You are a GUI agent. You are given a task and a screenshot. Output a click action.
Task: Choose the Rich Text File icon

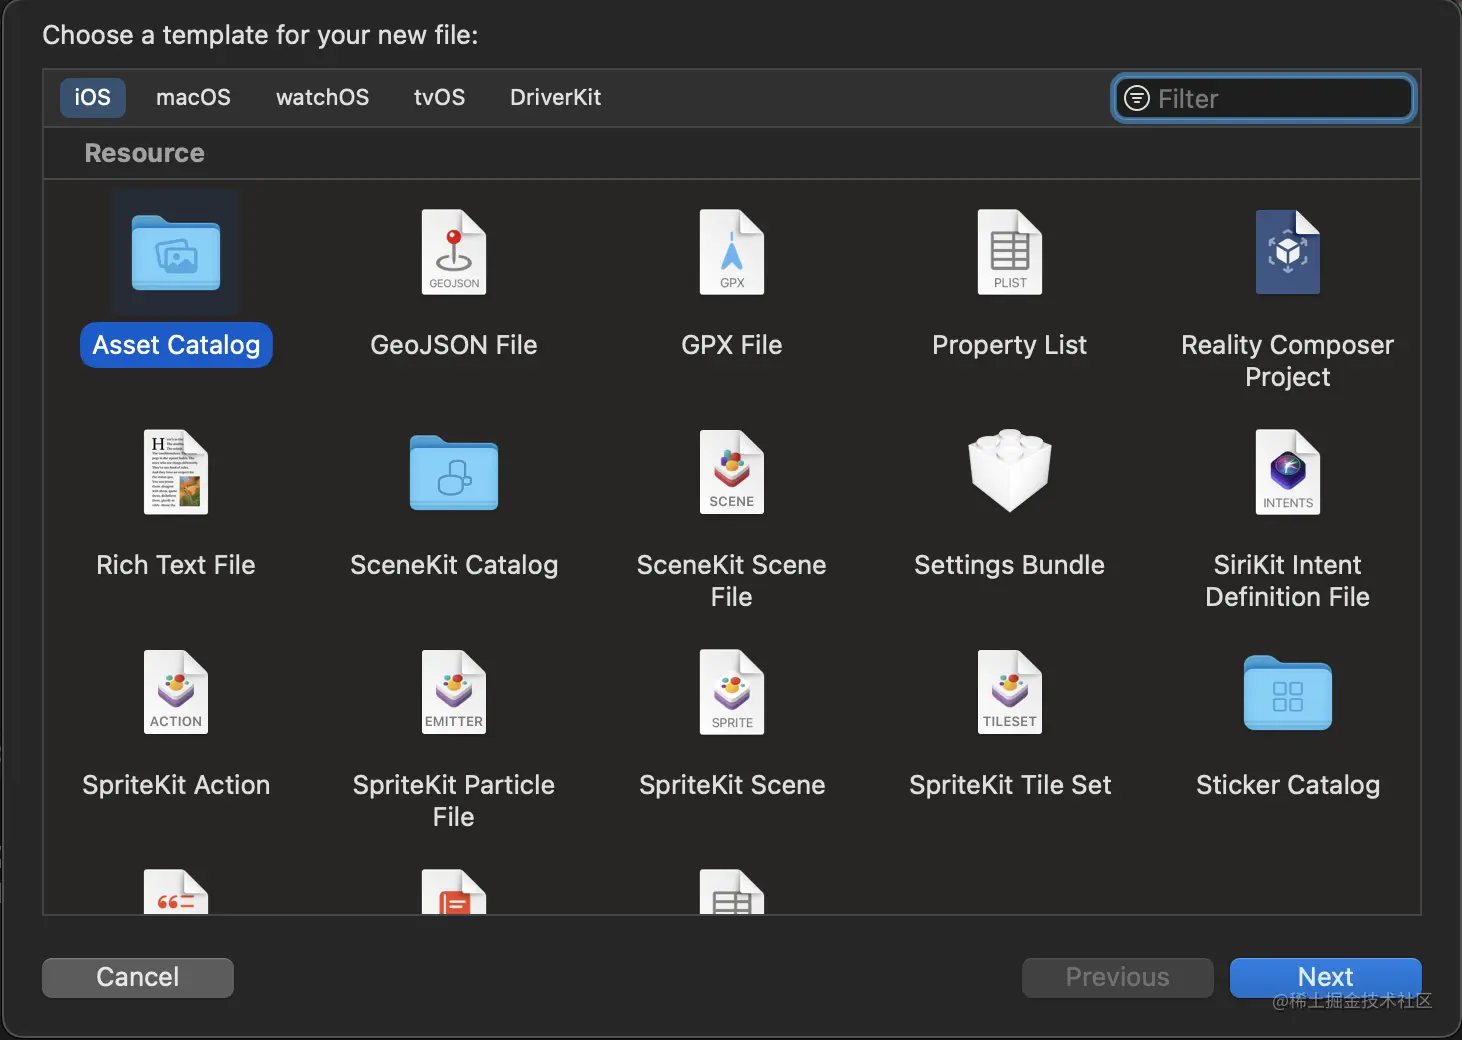pyautogui.click(x=176, y=472)
